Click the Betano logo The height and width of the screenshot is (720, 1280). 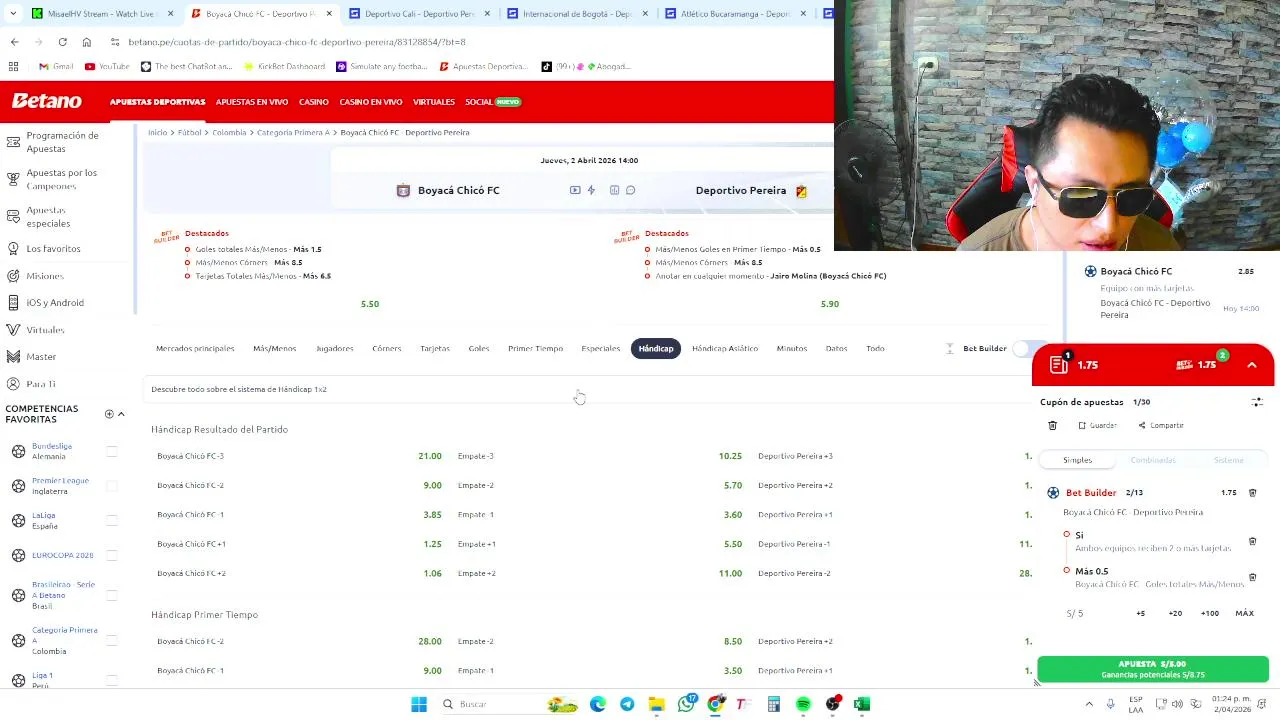pos(47,101)
